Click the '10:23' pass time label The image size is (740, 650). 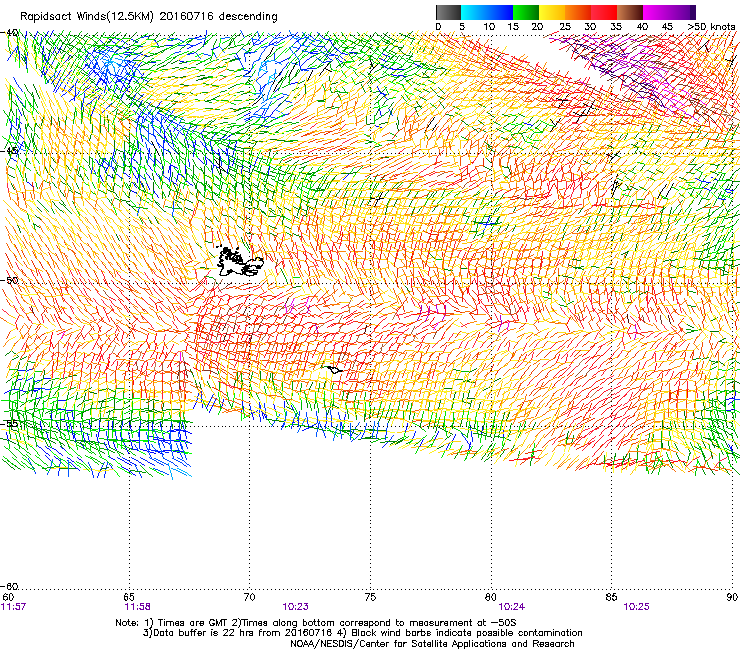click(x=295, y=607)
